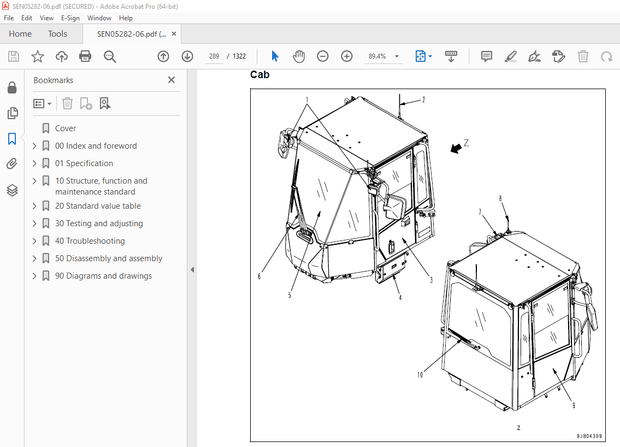Expand 20 Standard value table bookmark

pos(35,206)
